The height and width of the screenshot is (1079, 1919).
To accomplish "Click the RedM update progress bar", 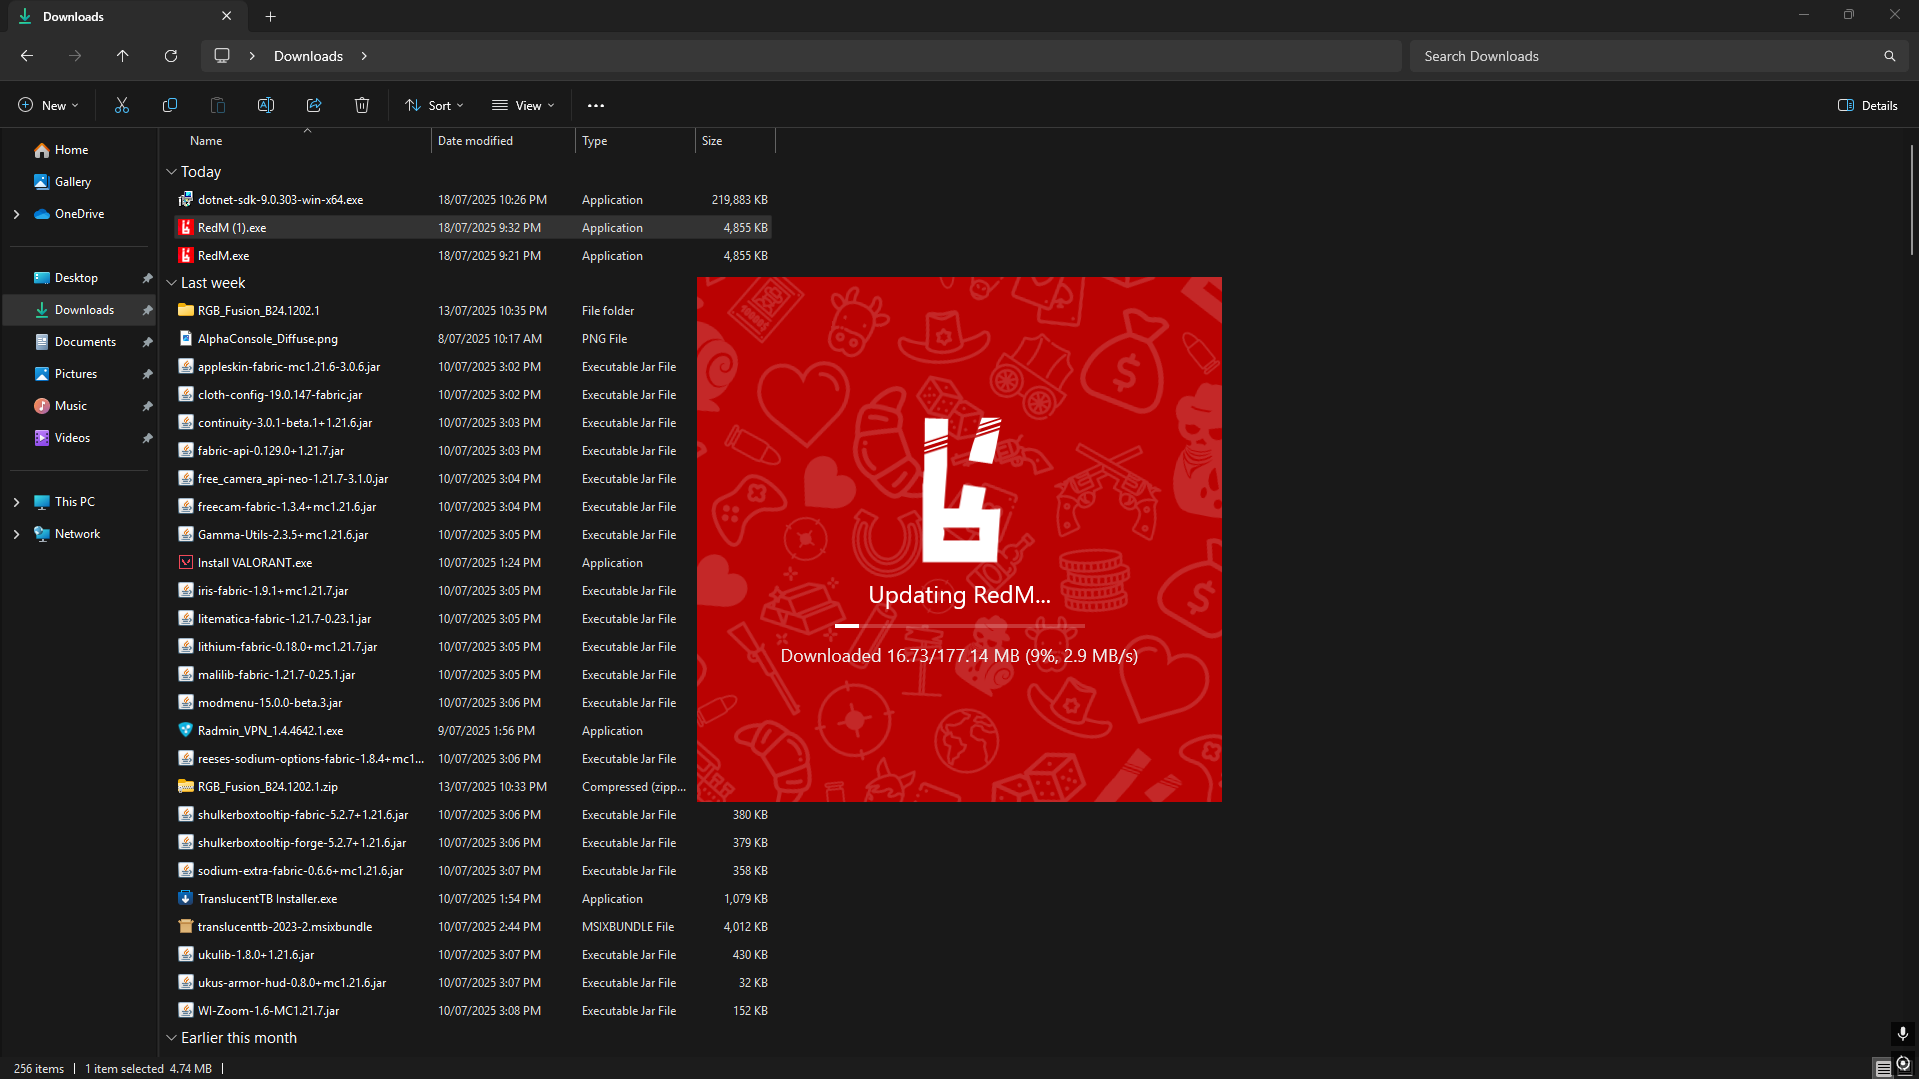I will click(960, 626).
